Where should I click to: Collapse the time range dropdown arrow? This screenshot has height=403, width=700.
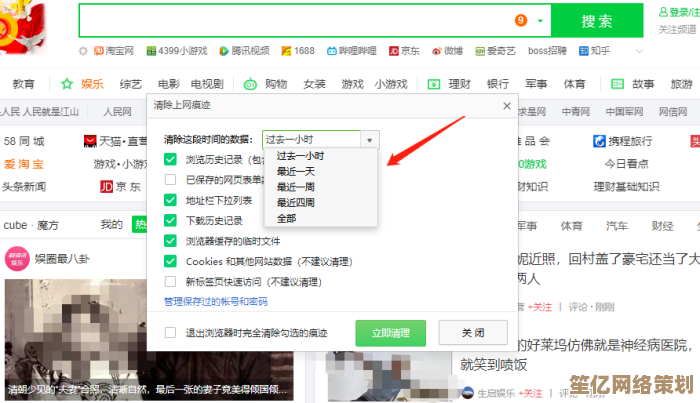370,141
